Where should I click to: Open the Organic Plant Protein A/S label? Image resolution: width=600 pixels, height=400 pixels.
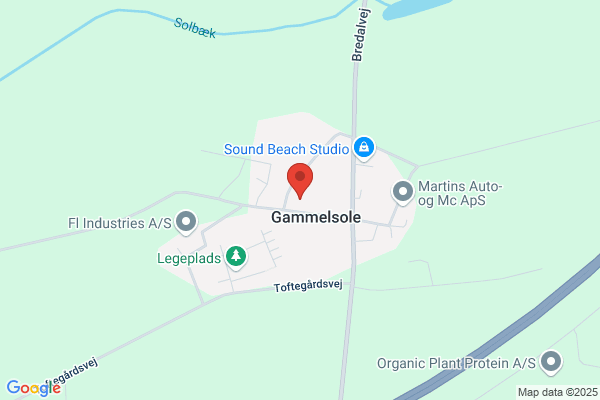(x=456, y=363)
